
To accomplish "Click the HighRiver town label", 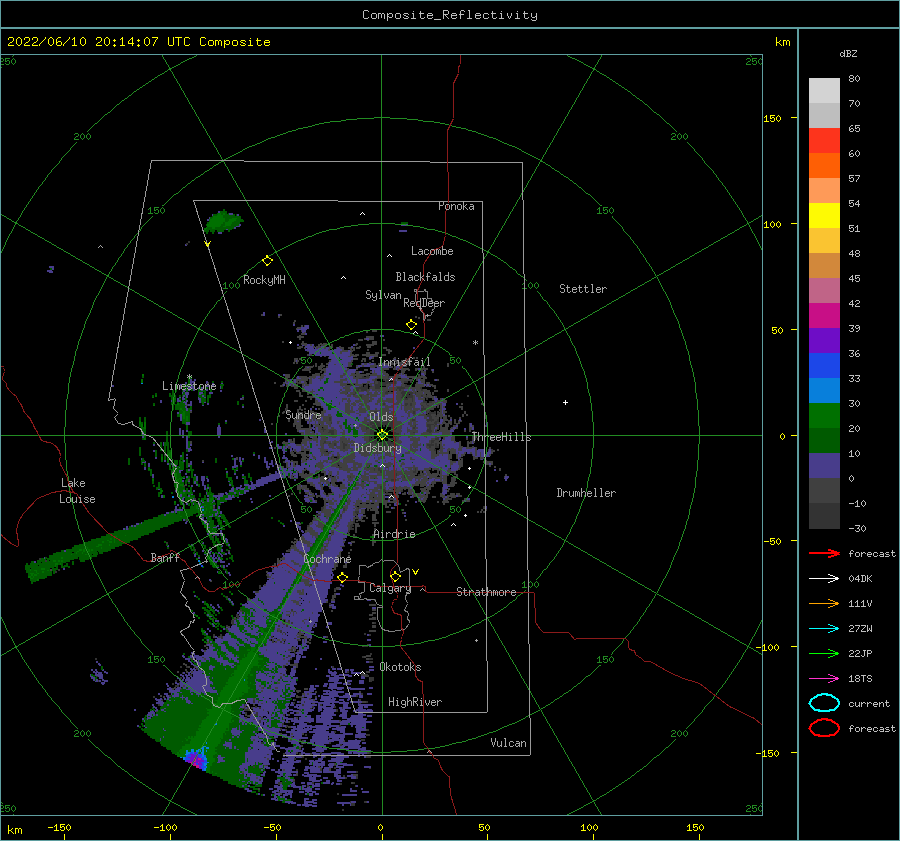I will 415,702.
